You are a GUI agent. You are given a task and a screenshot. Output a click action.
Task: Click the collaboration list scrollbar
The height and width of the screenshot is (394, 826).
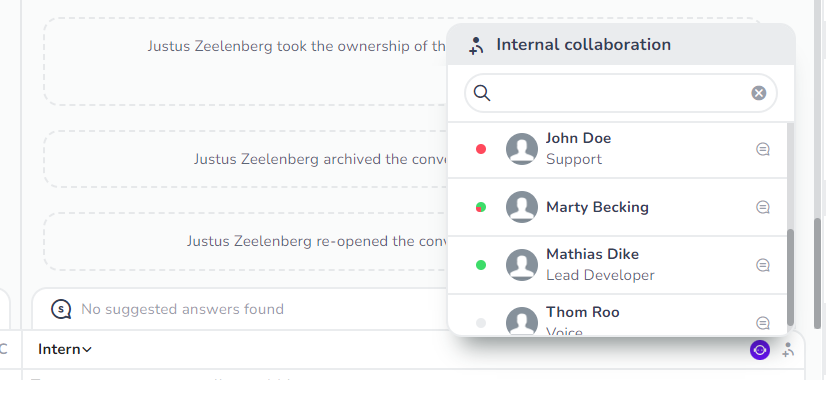pyautogui.click(x=790, y=277)
